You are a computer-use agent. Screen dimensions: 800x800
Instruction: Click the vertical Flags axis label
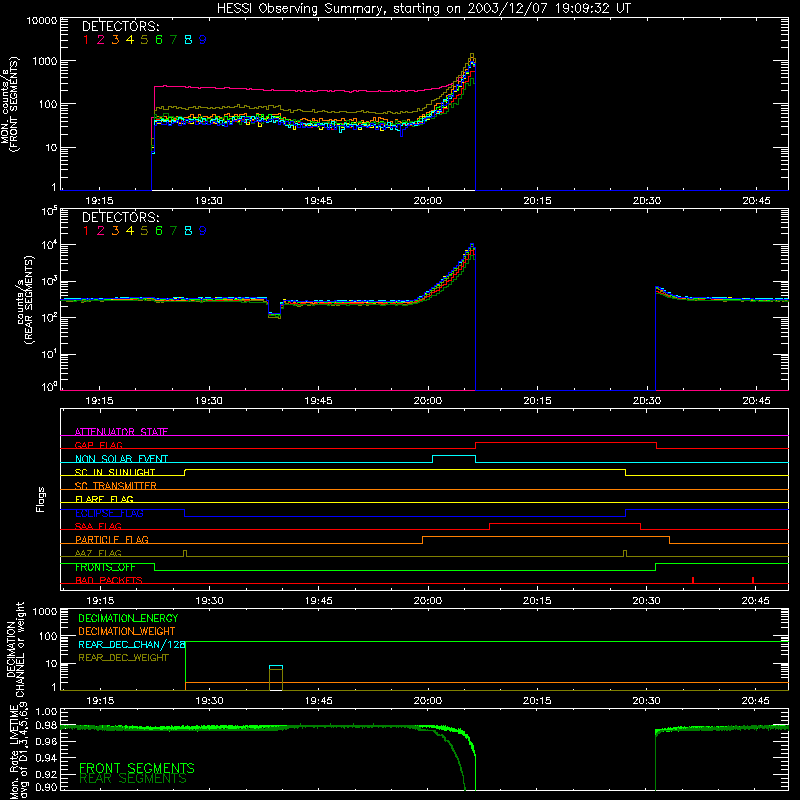pyautogui.click(x=41, y=499)
